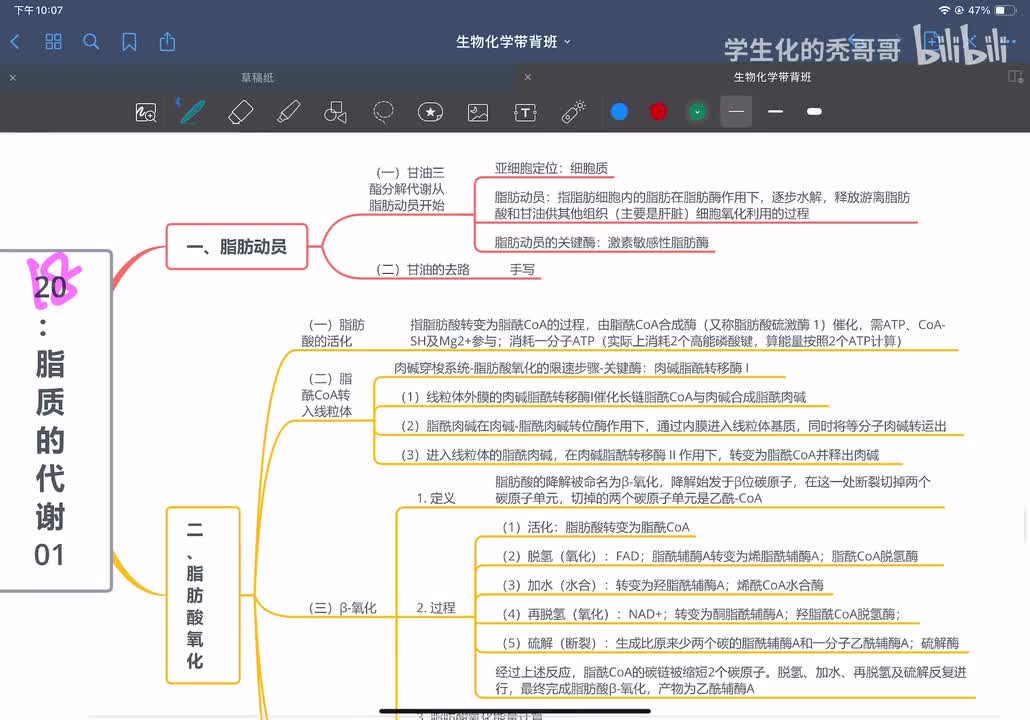This screenshot has width=1030, height=720.
Task: Choose the blue pen color
Action: coord(619,112)
